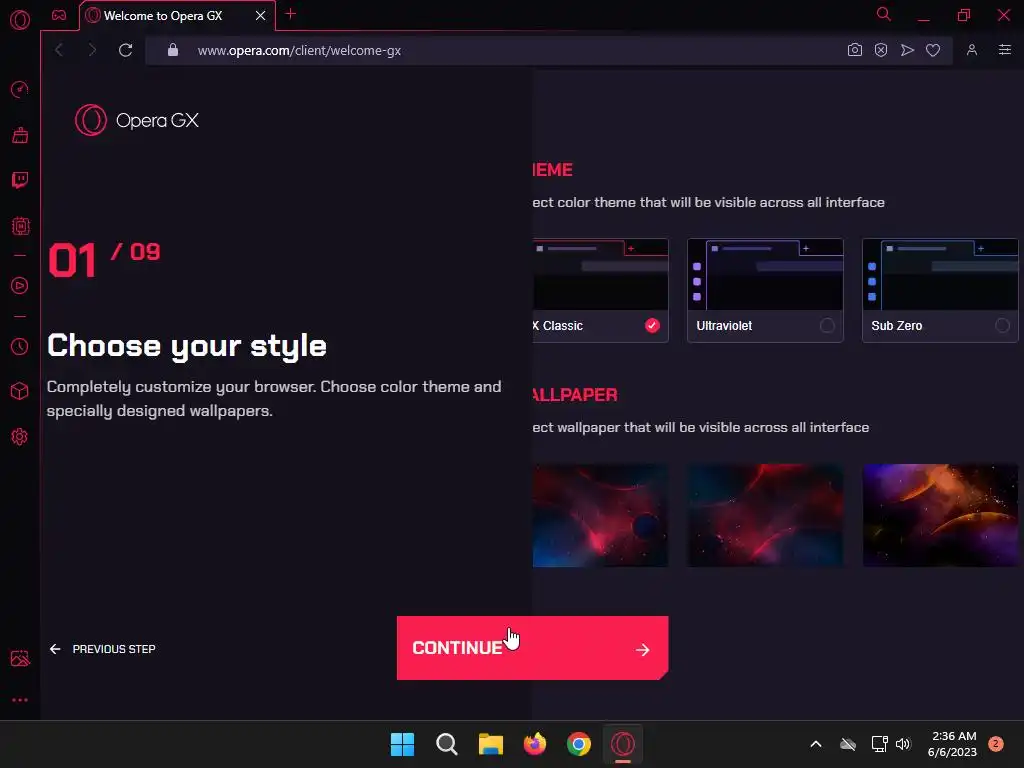Viewport: 1024px width, 768px height.
Task: Open the sidebar three-dots setup menu
Action: [x=20, y=700]
